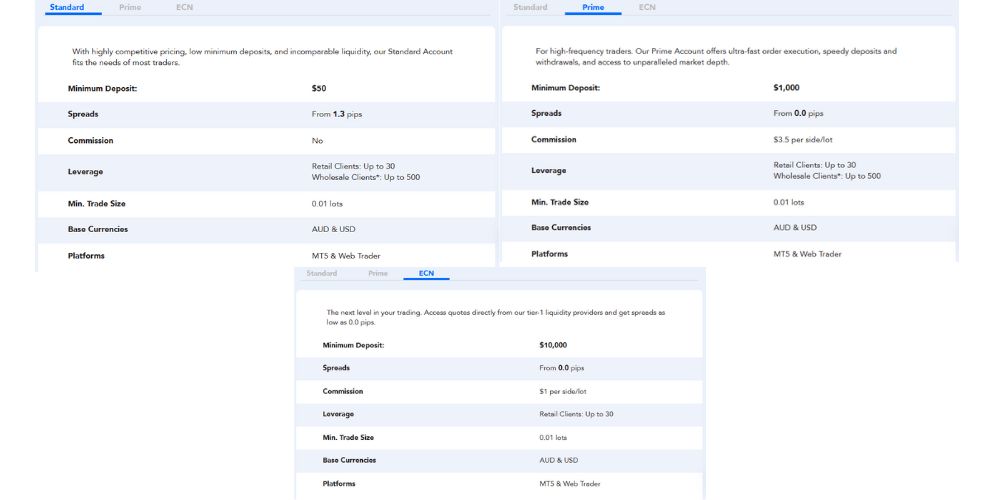
Task: Click the $10,000 minimum deposit value
Action: [553, 345]
